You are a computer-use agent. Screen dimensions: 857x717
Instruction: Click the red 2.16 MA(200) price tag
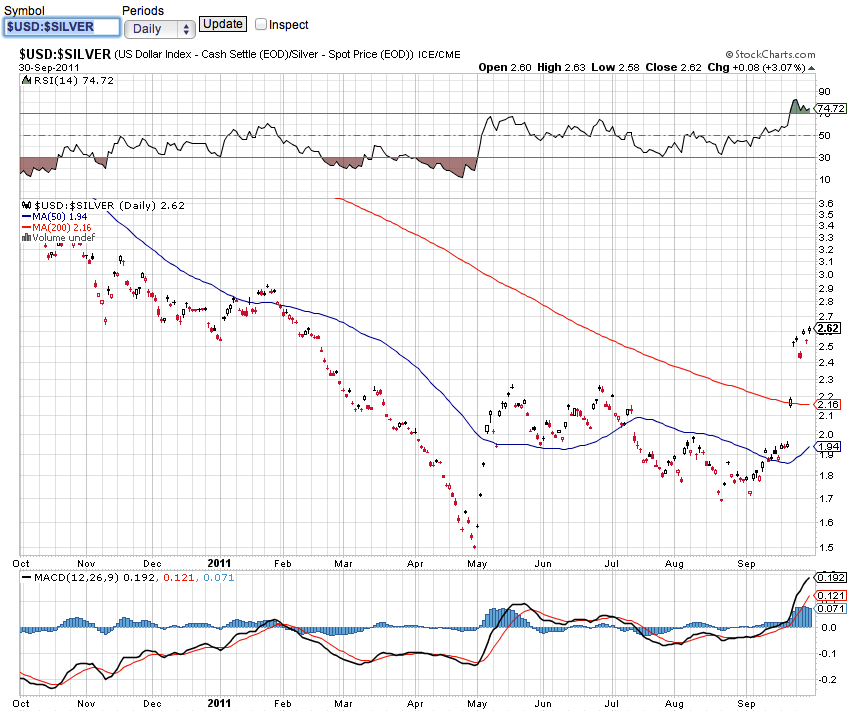coord(828,404)
